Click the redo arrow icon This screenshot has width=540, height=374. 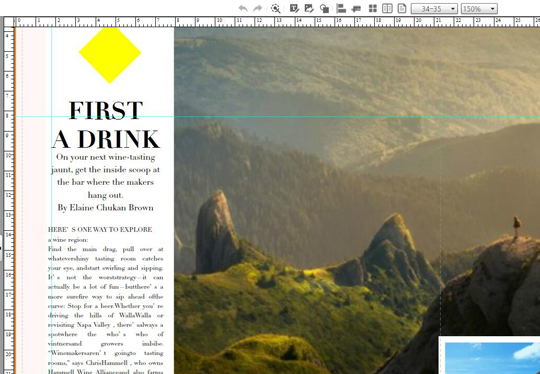258,8
